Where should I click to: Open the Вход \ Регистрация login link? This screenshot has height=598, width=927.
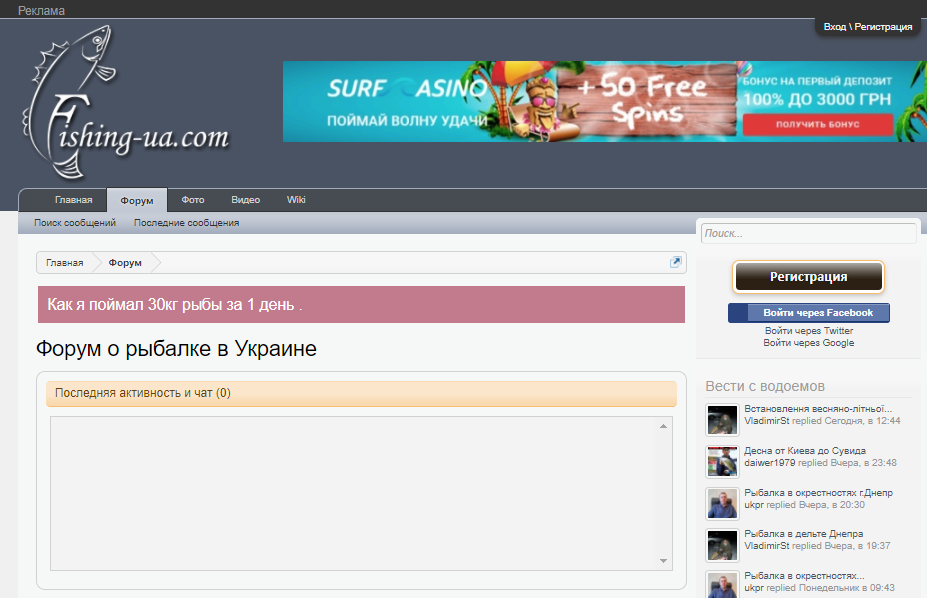click(867, 27)
